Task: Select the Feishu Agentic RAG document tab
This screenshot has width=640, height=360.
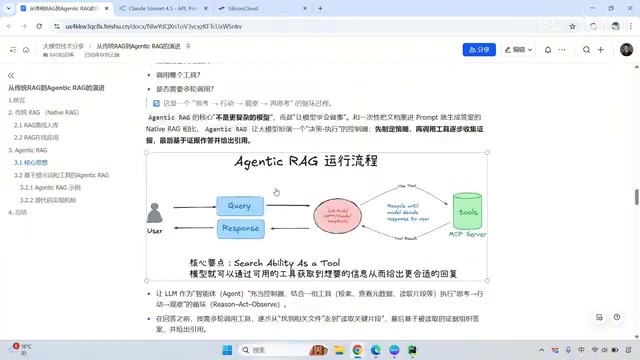Action: [64, 8]
